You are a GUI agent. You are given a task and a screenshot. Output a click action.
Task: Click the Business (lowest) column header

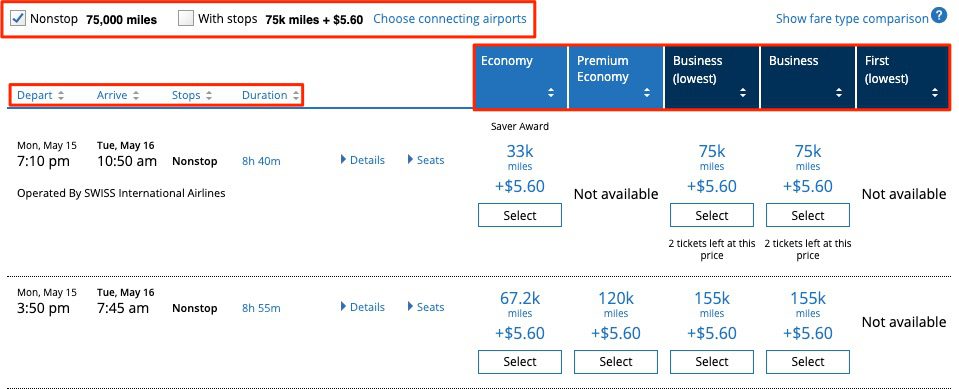[712, 76]
